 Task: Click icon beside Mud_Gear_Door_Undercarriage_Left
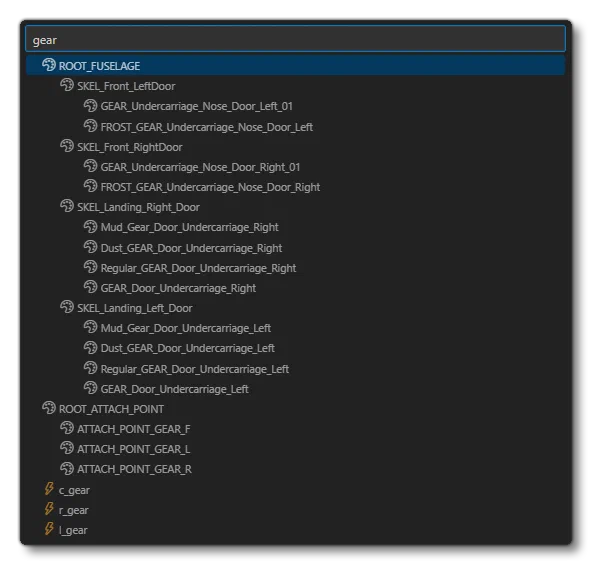click(x=90, y=327)
